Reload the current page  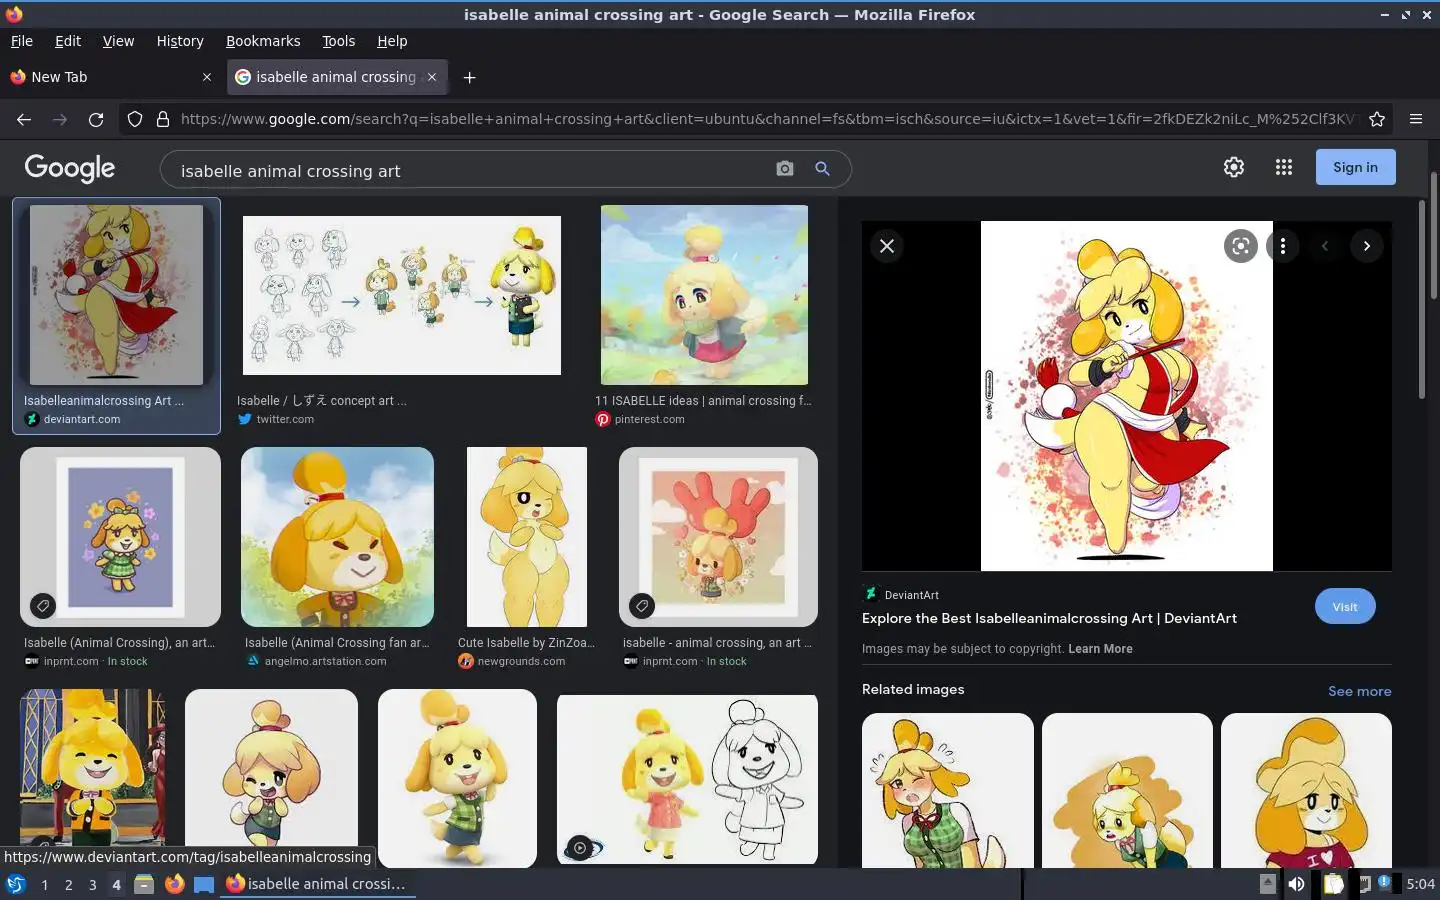point(96,119)
